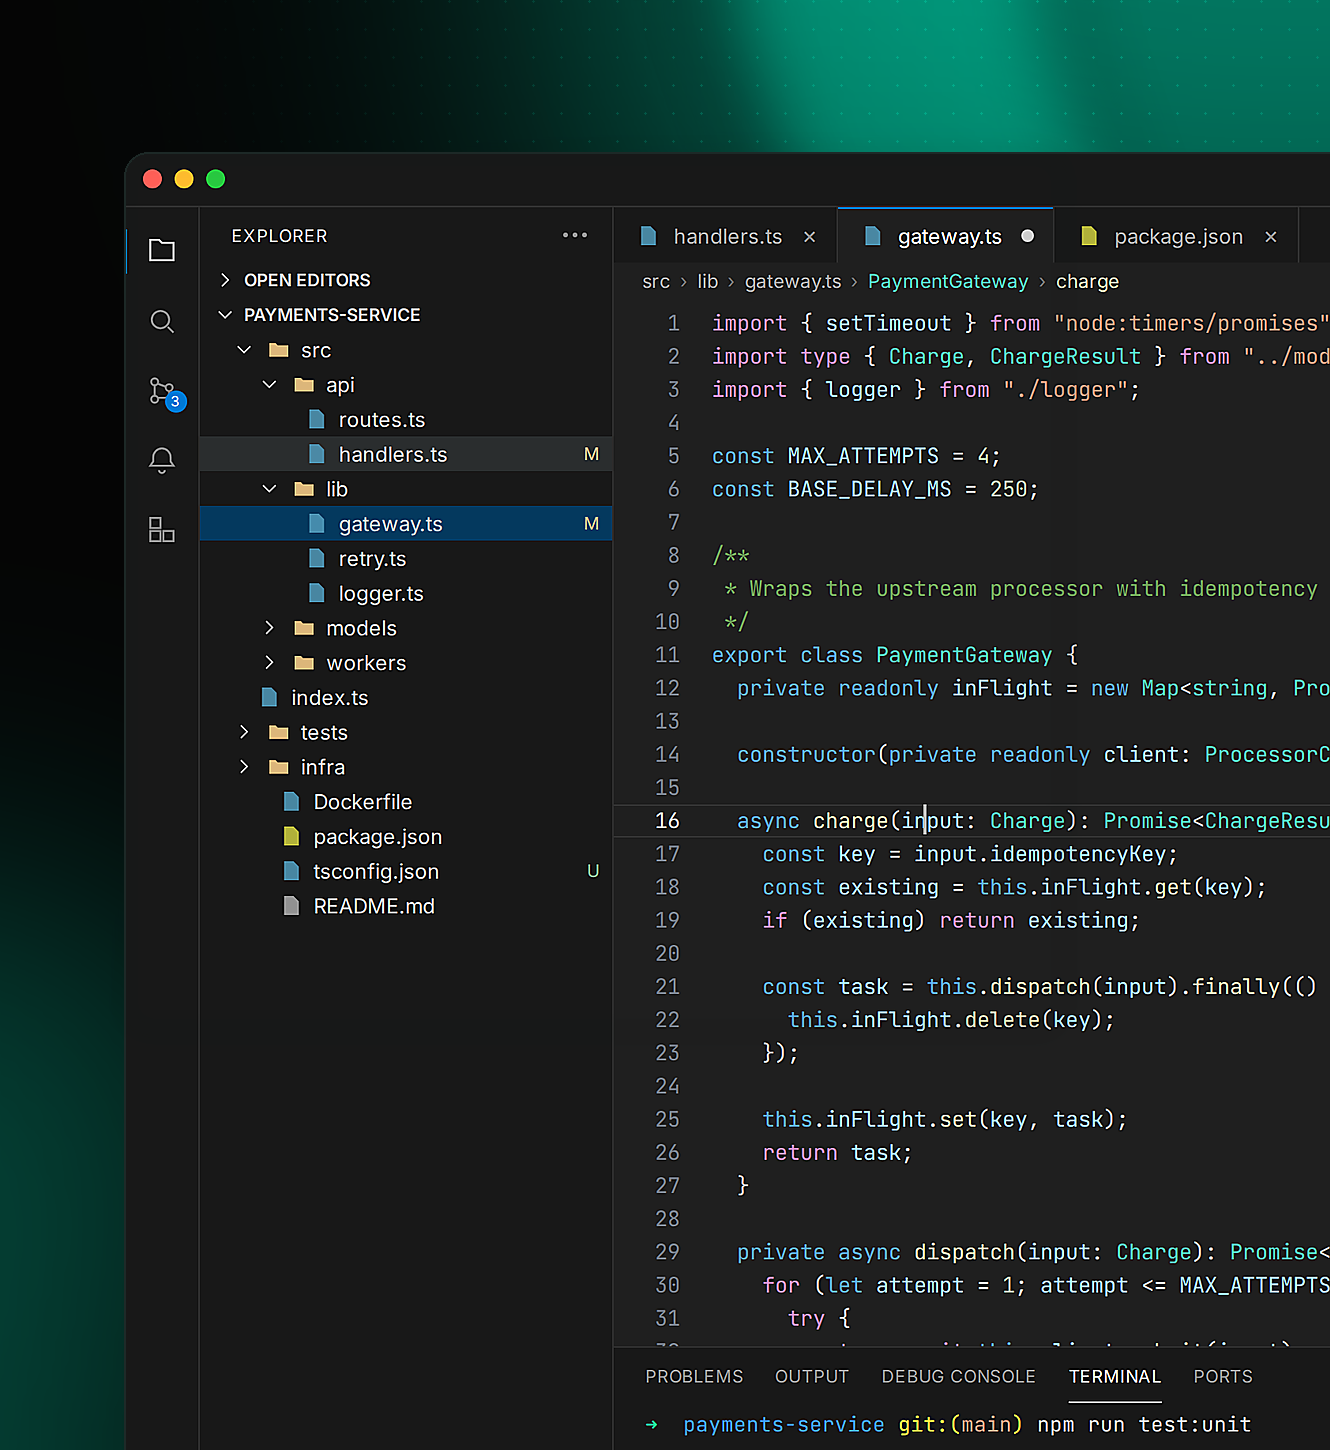Click the src folder icon
The height and width of the screenshot is (1450, 1330).
click(279, 350)
